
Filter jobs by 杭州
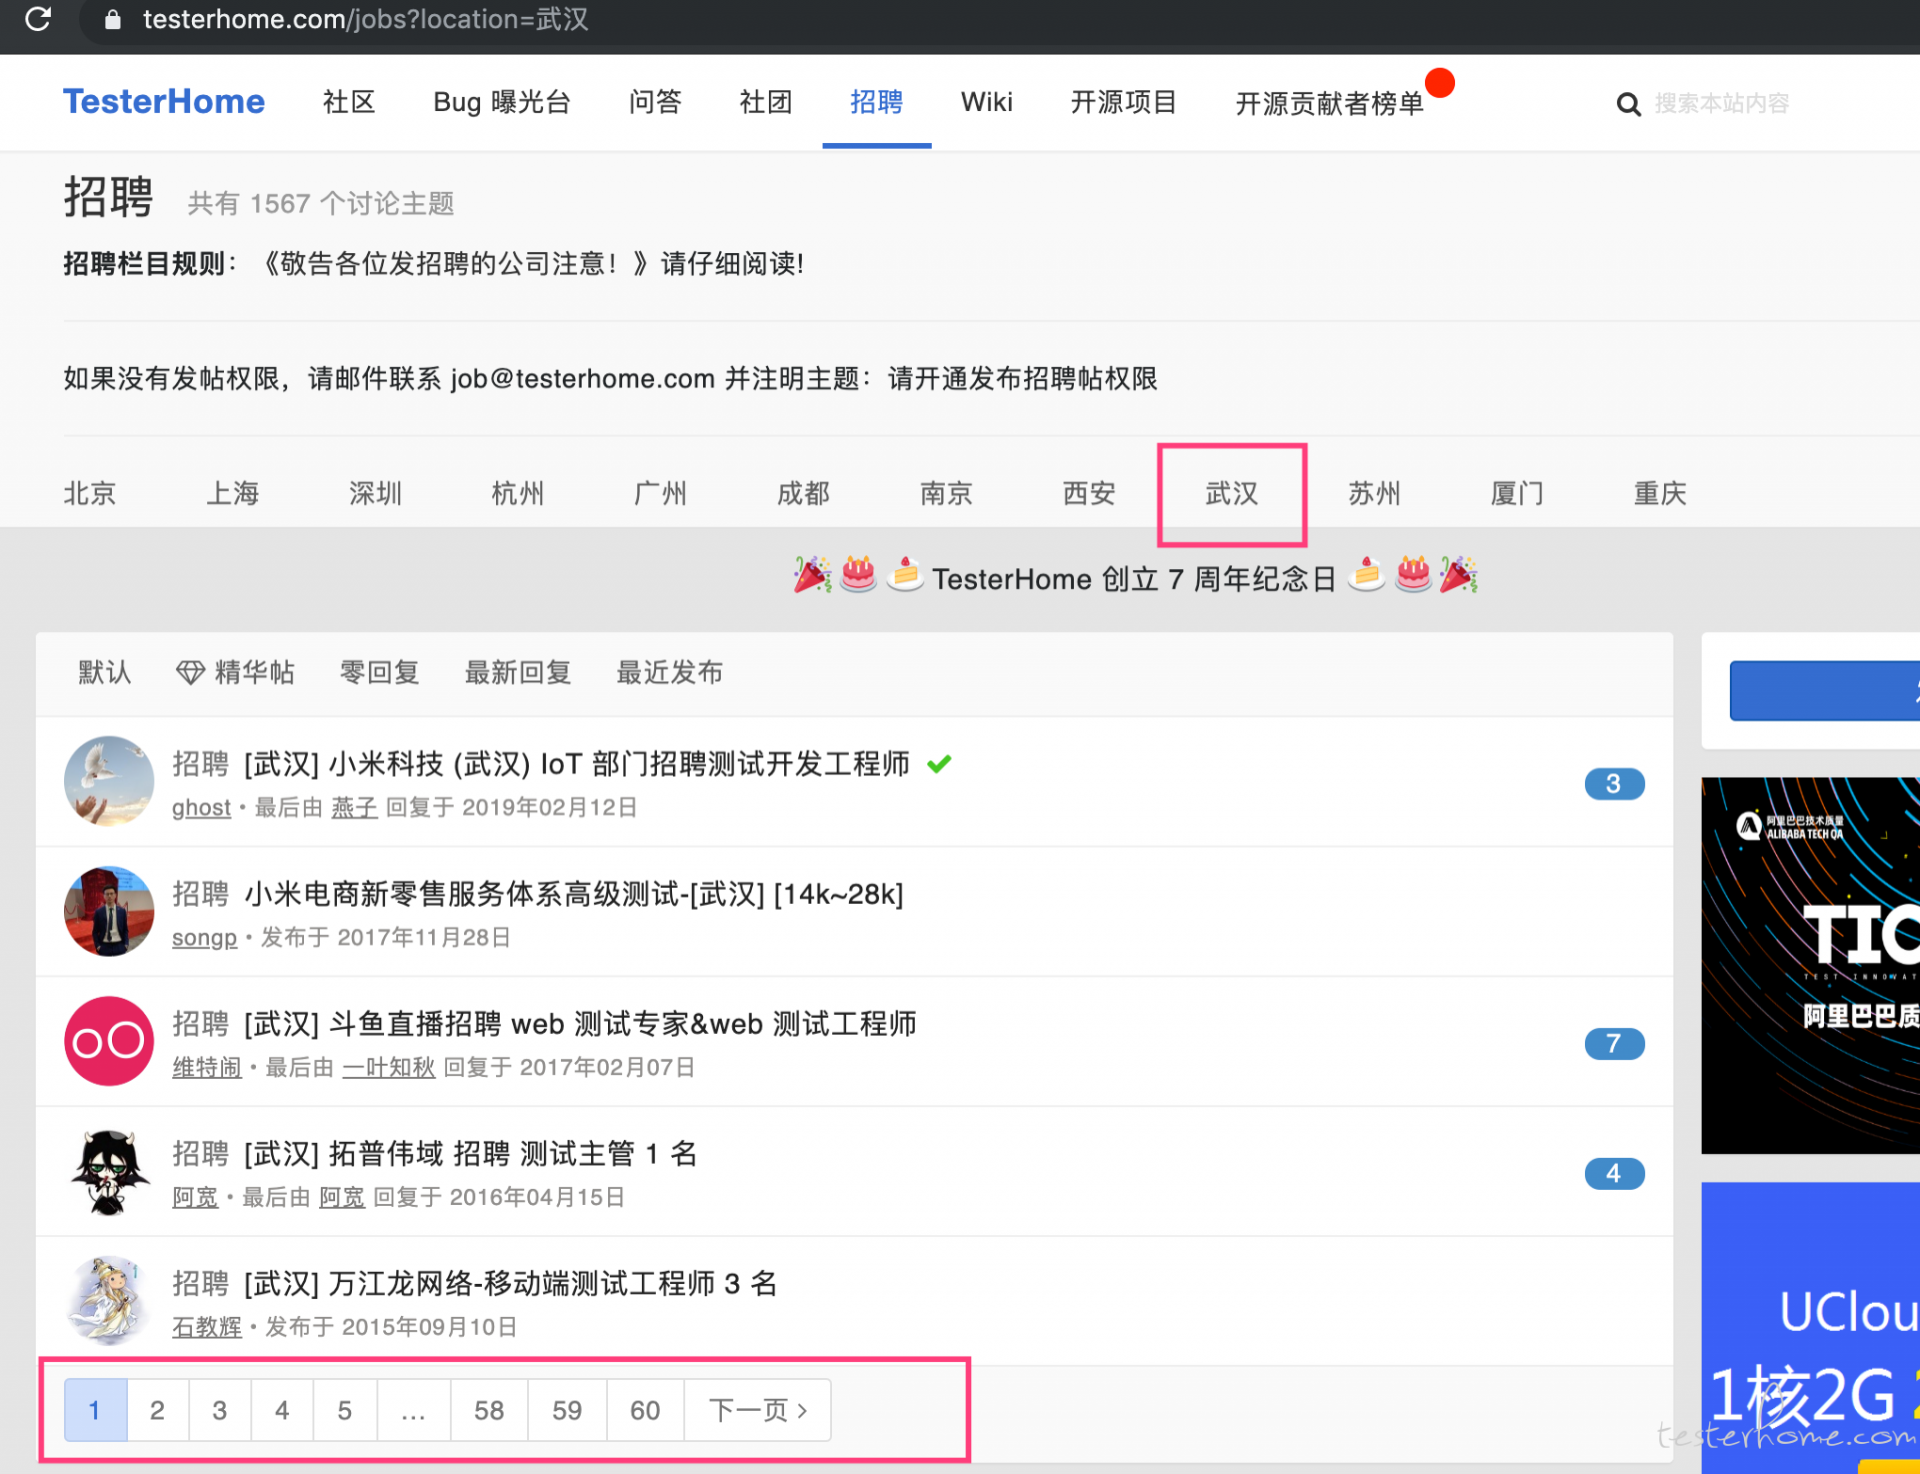[518, 494]
